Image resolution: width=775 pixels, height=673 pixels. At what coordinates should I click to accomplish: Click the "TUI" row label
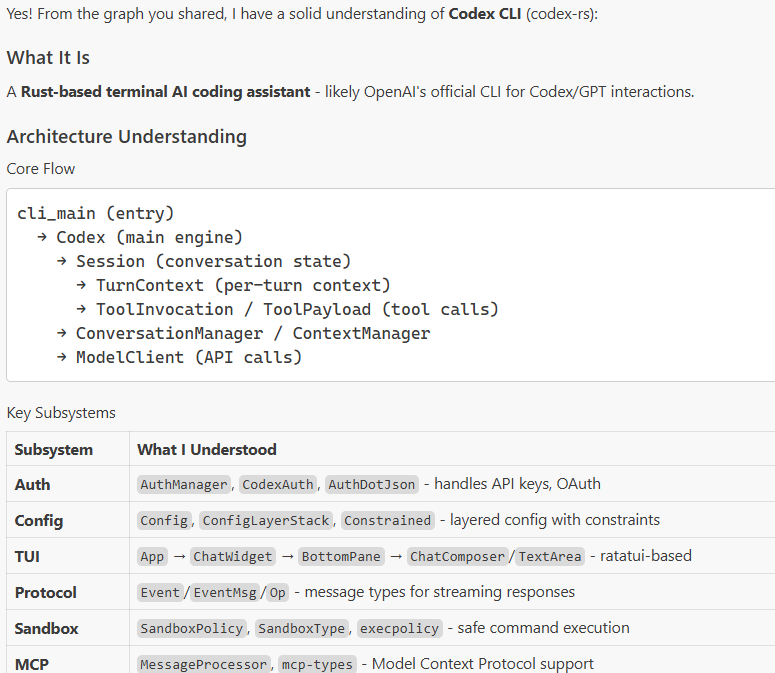pyautogui.click(x=27, y=557)
